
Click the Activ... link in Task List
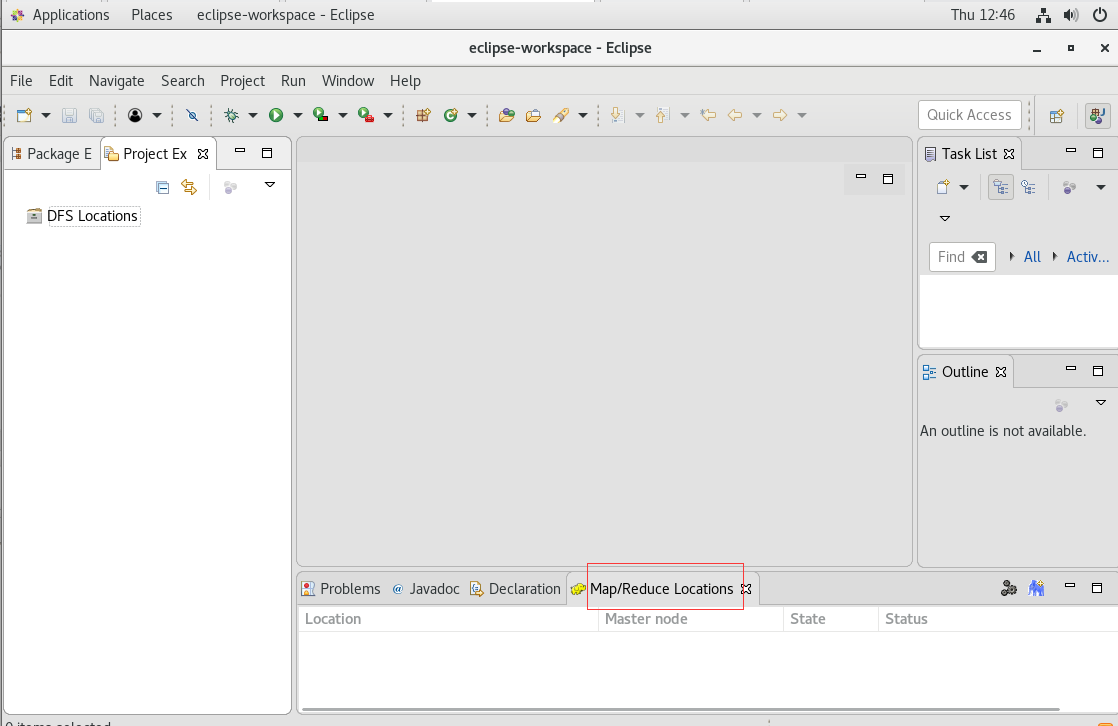coord(1087,257)
